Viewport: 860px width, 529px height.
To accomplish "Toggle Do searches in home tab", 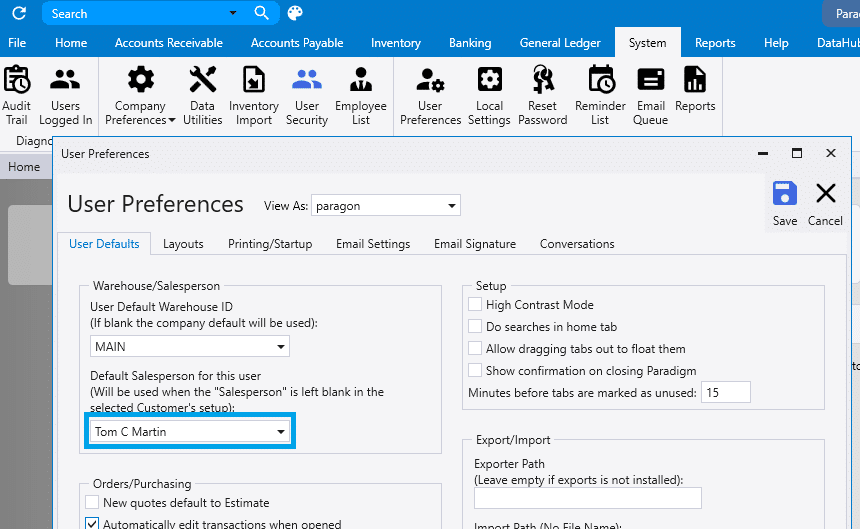I will [476, 327].
